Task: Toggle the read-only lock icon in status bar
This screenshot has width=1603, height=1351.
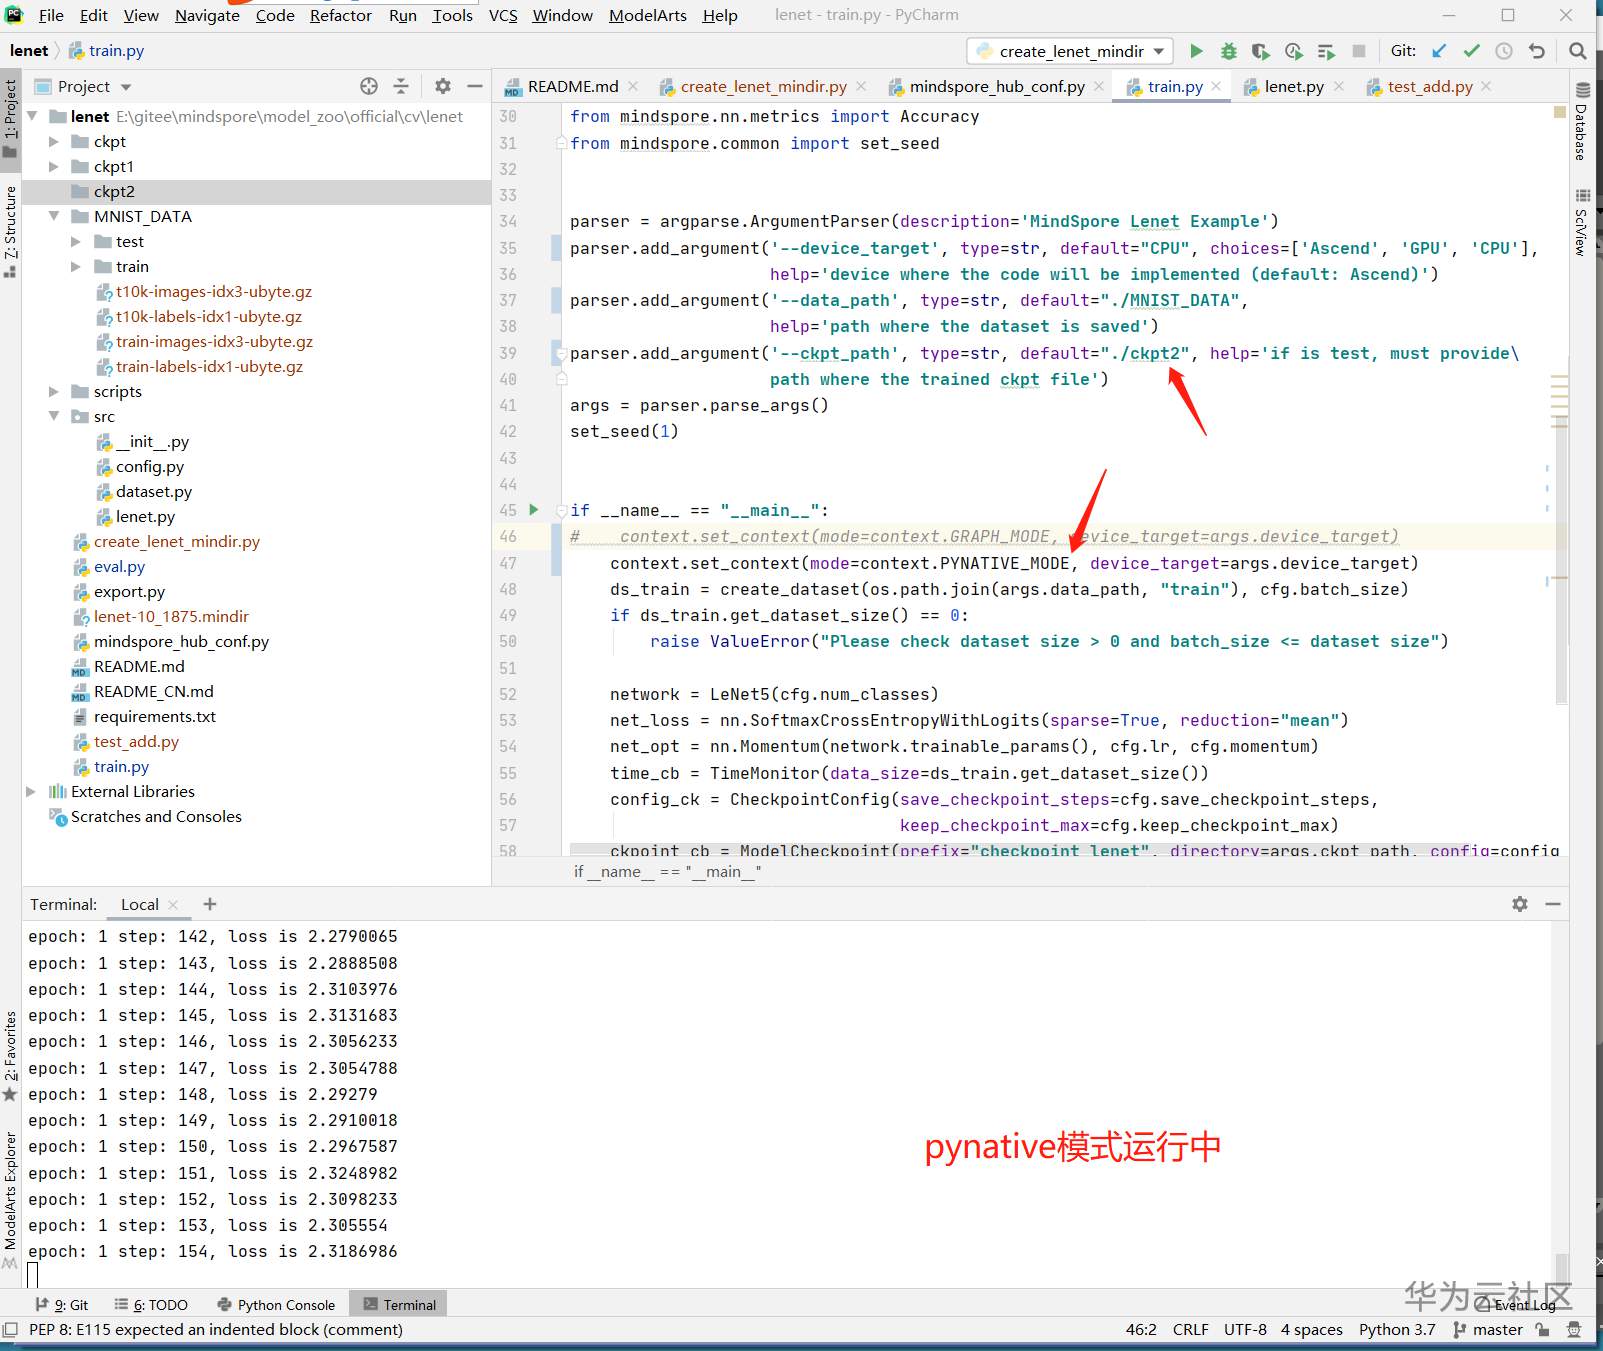Action: click(1543, 1330)
